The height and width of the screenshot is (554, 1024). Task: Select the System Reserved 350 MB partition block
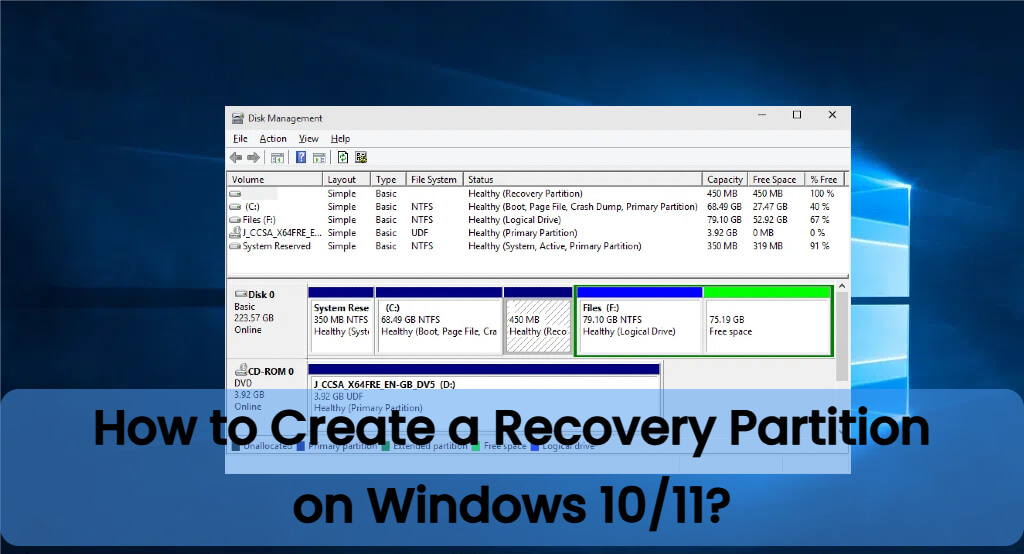click(x=341, y=320)
